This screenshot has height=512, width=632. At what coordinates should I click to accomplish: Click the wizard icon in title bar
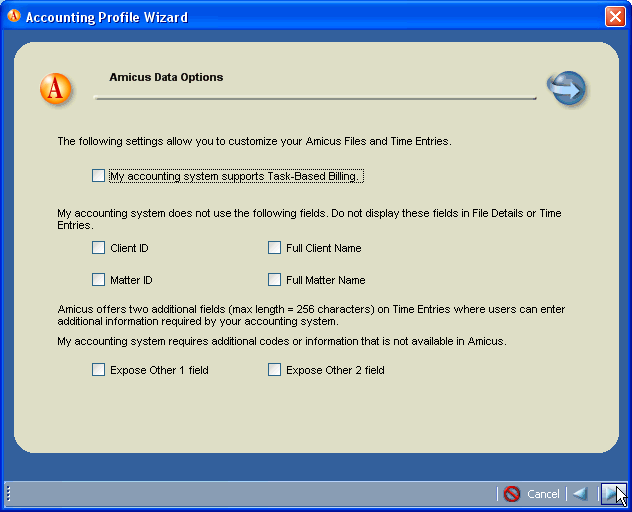14,16
